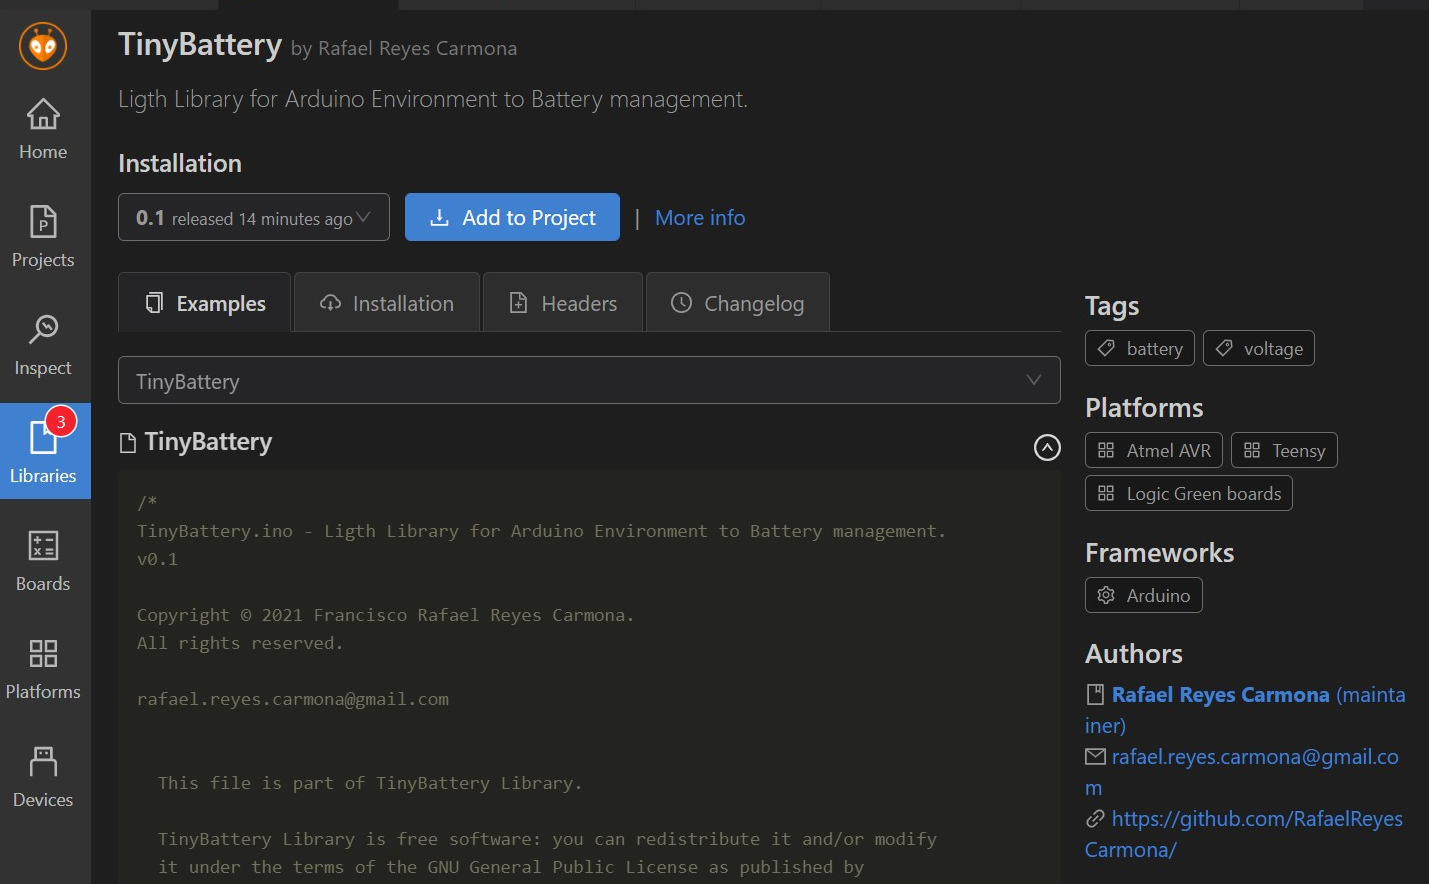Click Add to Project button
The height and width of the screenshot is (884, 1429).
pyautogui.click(x=512, y=217)
